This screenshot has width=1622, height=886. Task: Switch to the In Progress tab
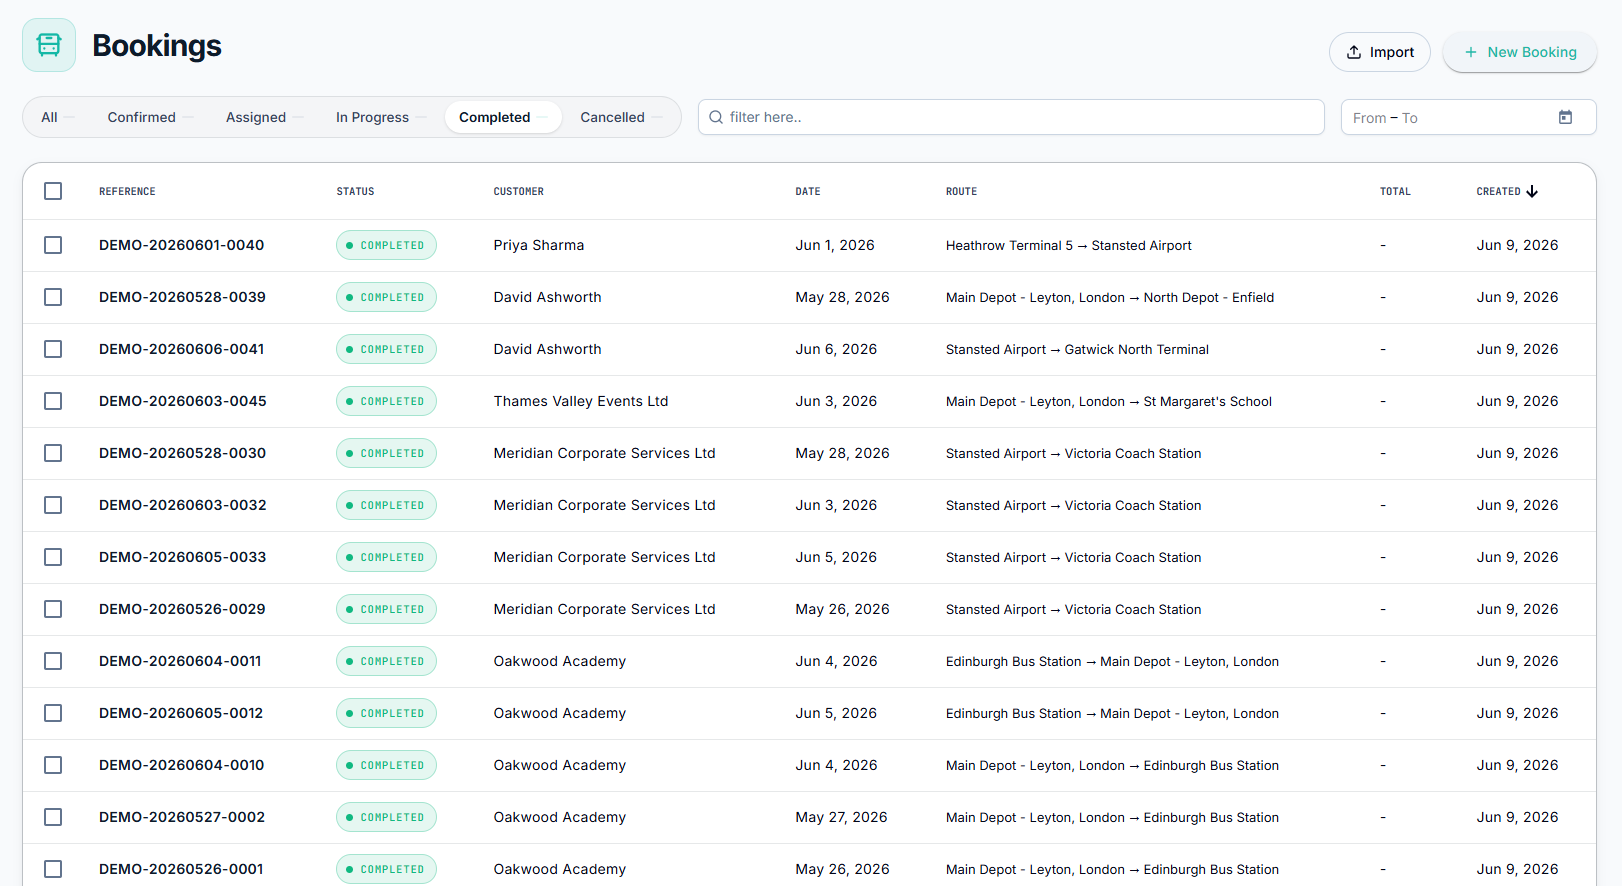tap(381, 117)
